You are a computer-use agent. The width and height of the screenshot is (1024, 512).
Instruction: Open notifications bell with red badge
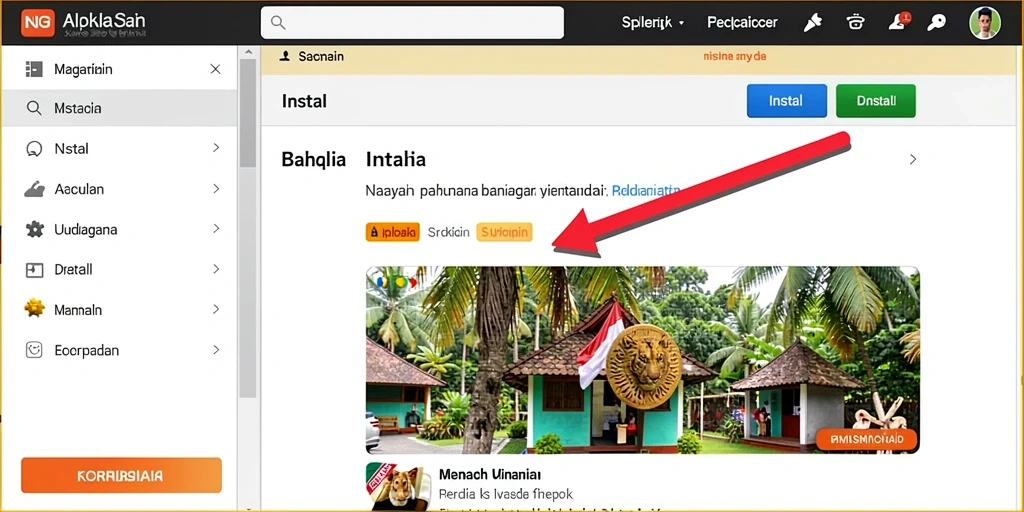tap(897, 22)
